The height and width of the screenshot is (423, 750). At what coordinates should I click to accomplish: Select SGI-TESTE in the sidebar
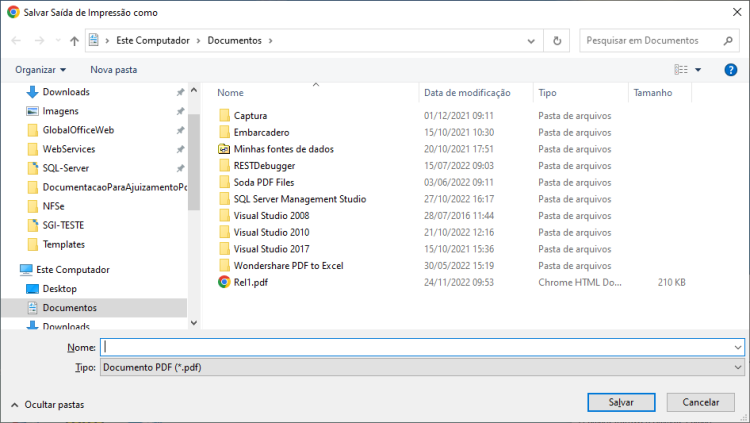click(63, 225)
